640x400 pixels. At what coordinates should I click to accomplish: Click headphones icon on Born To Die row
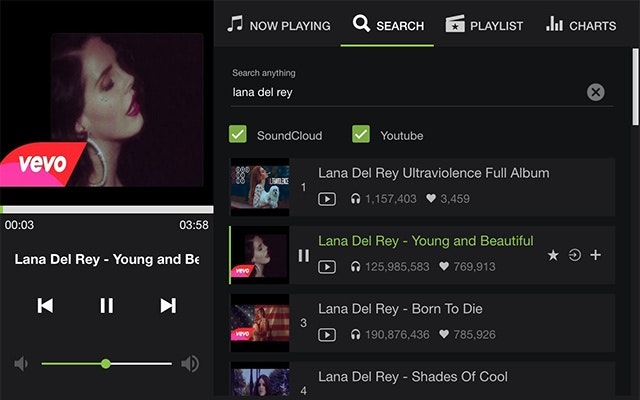(356, 335)
